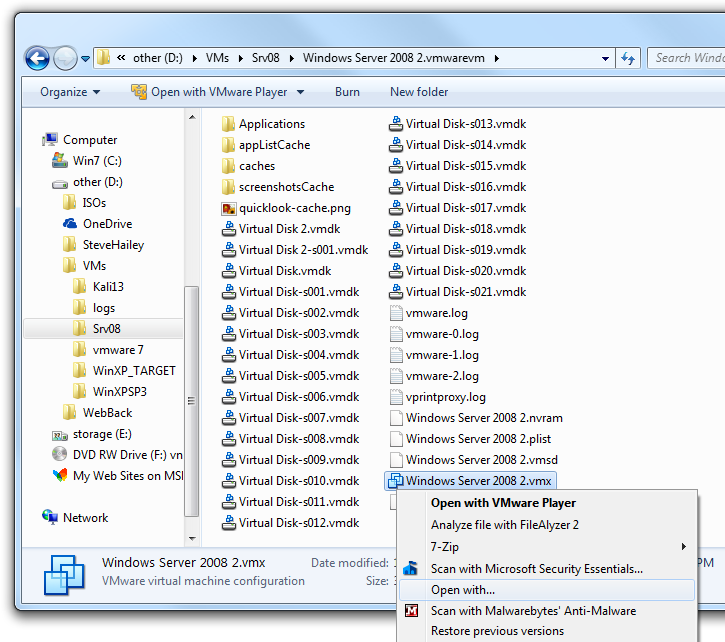
Task: Select Win7 (C:) drive icon
Action: (x=60, y=160)
